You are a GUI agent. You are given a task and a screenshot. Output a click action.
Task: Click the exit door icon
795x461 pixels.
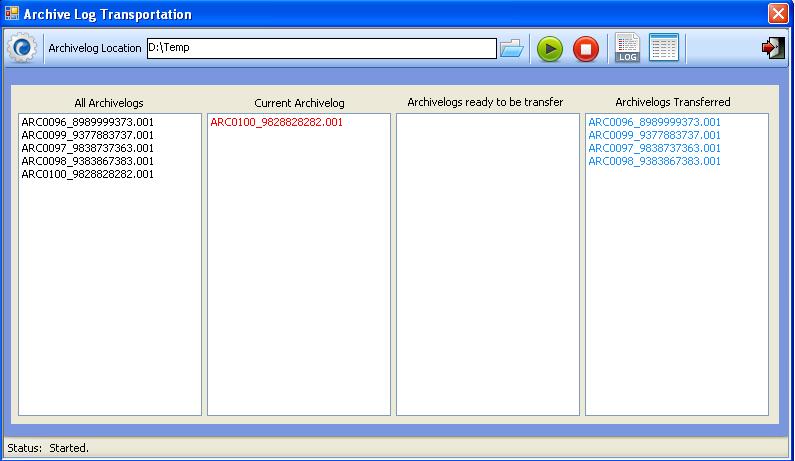tap(773, 48)
